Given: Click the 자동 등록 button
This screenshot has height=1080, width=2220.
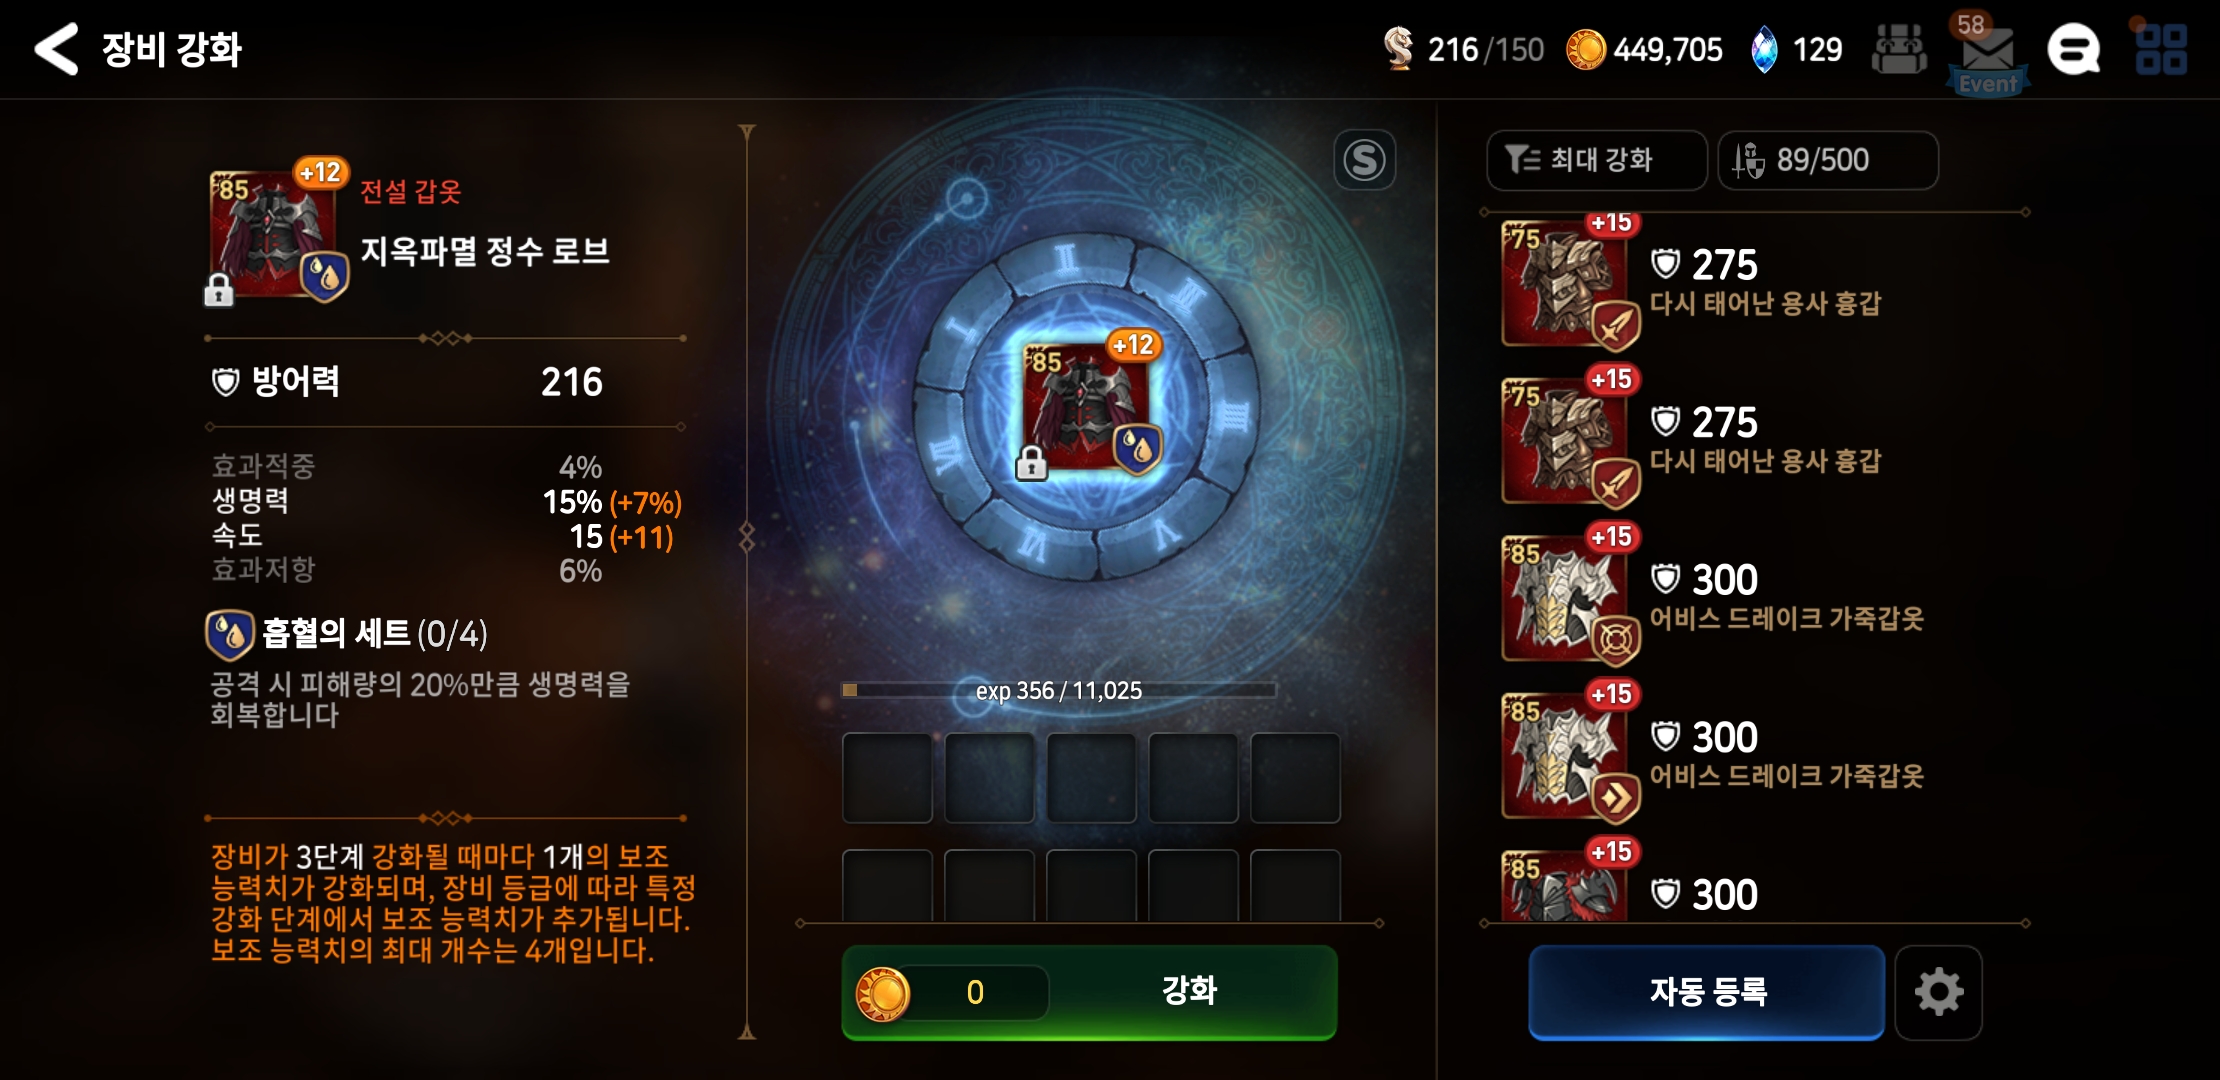Looking at the screenshot, I should 1707,992.
